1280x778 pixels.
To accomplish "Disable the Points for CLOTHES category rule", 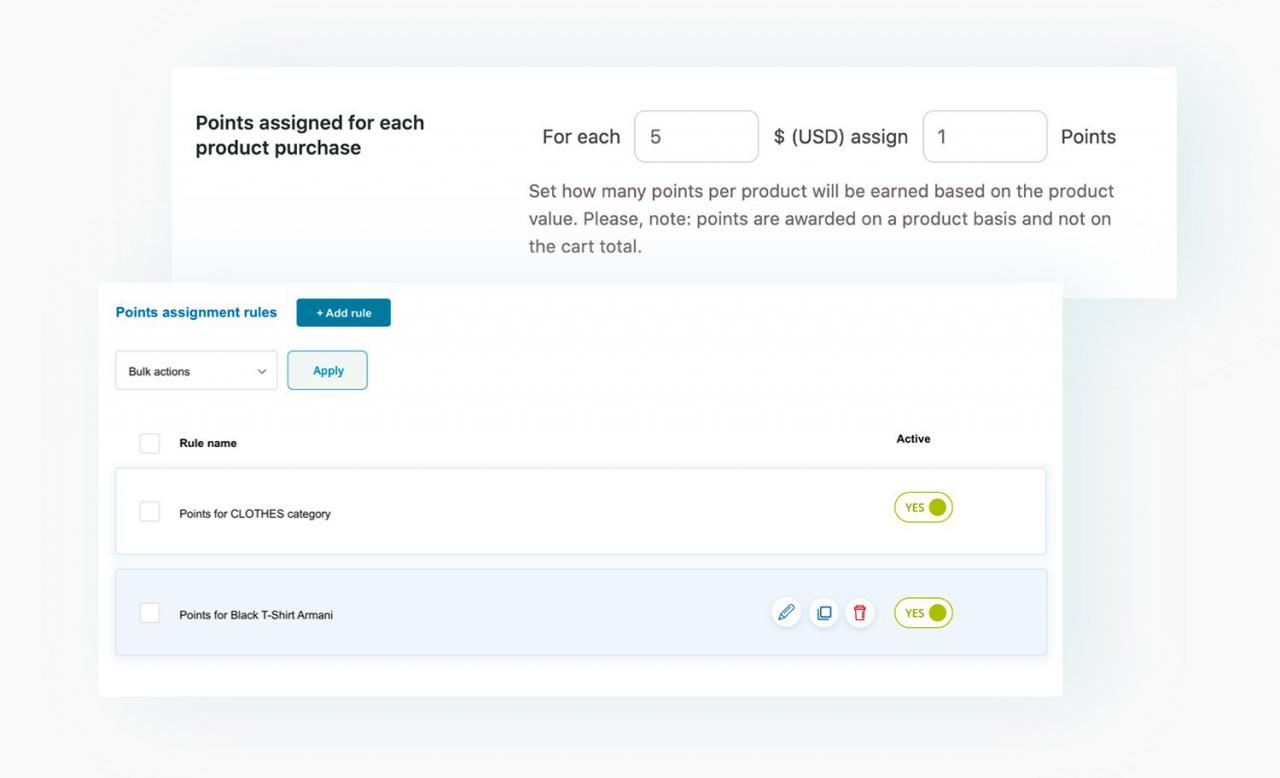I will click(x=922, y=507).
